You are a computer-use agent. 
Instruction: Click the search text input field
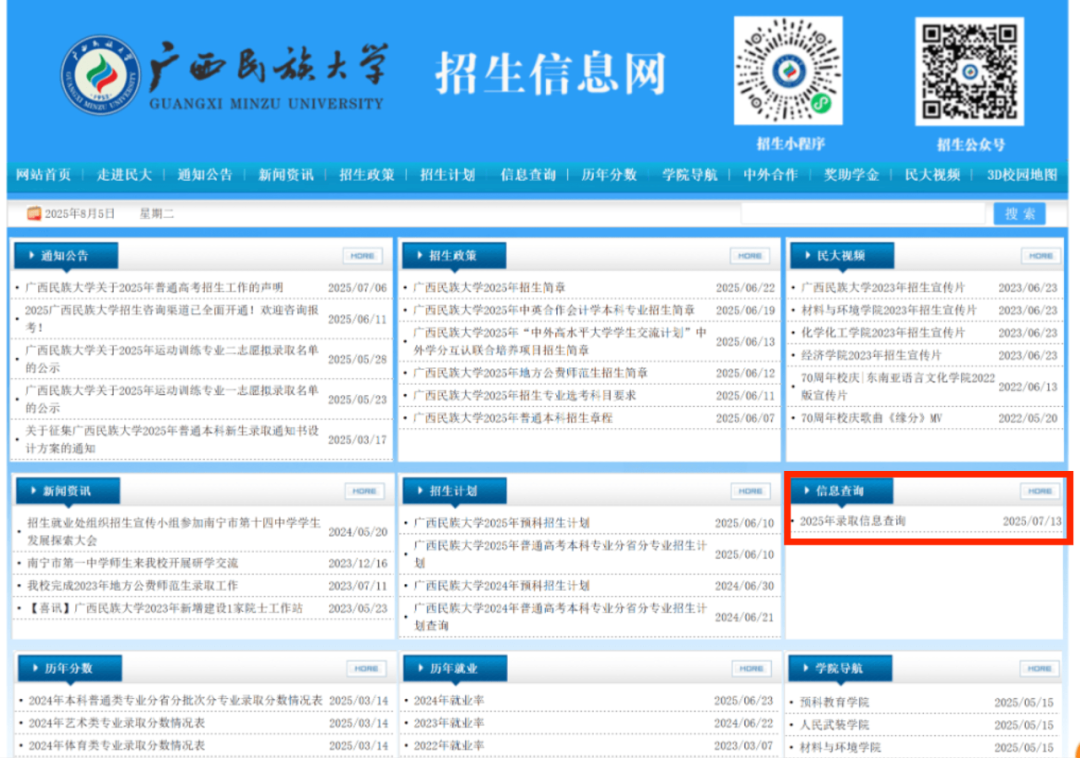(x=864, y=213)
